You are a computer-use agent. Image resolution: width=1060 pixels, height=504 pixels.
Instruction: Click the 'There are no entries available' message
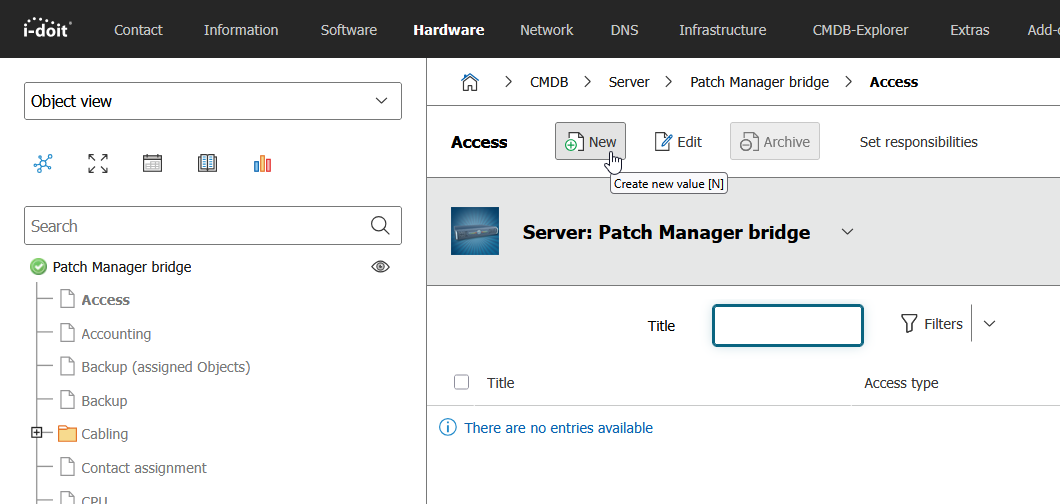[x=558, y=428]
